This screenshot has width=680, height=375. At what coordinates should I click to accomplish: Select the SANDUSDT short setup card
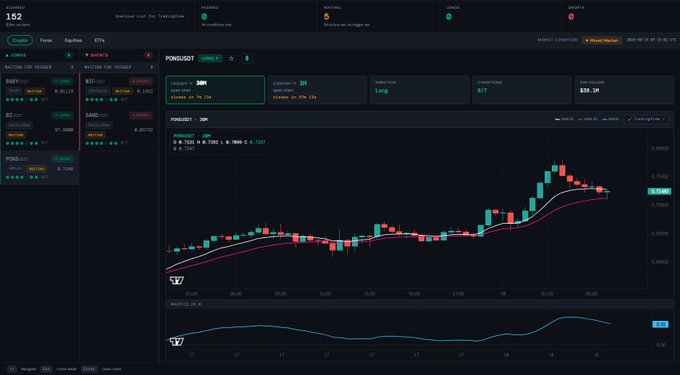click(119, 129)
